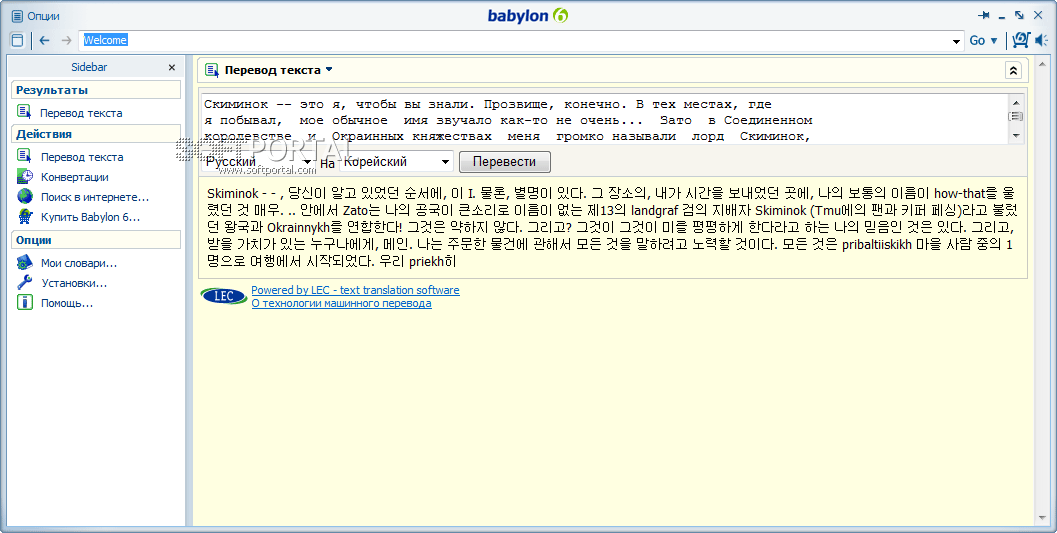Open Конвертации in sidebar
This screenshot has height=533, width=1057.
75,177
